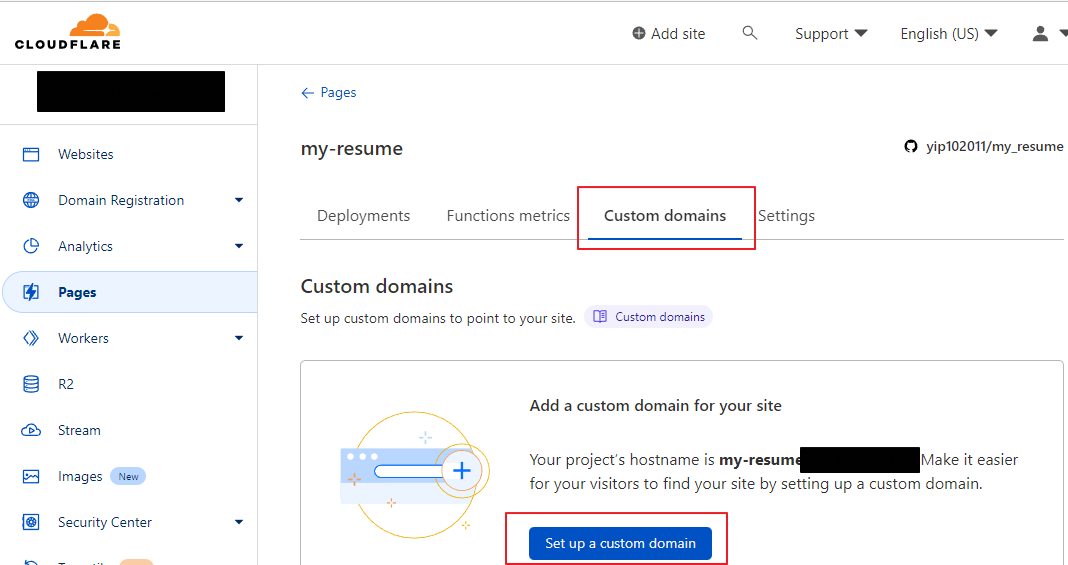Screen dimensions: 1068x565
Task: Click the Analytics pie chart icon
Action: point(31,246)
